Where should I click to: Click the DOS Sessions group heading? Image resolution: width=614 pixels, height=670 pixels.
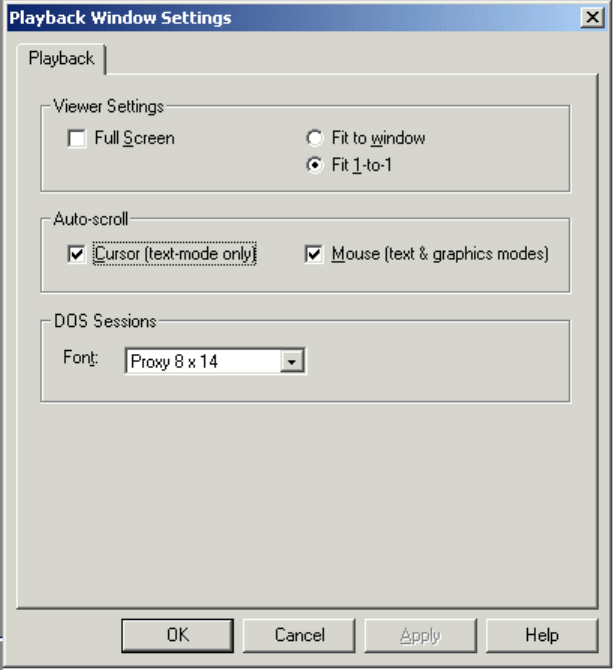coord(105,321)
